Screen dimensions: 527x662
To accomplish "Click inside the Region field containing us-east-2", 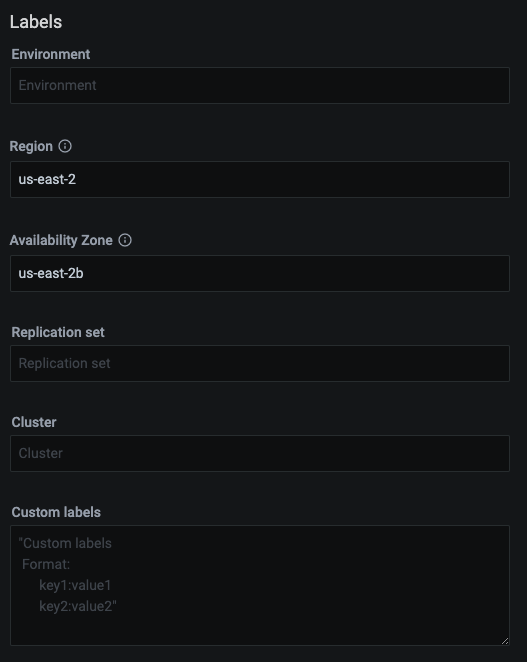I will pyautogui.click(x=260, y=179).
